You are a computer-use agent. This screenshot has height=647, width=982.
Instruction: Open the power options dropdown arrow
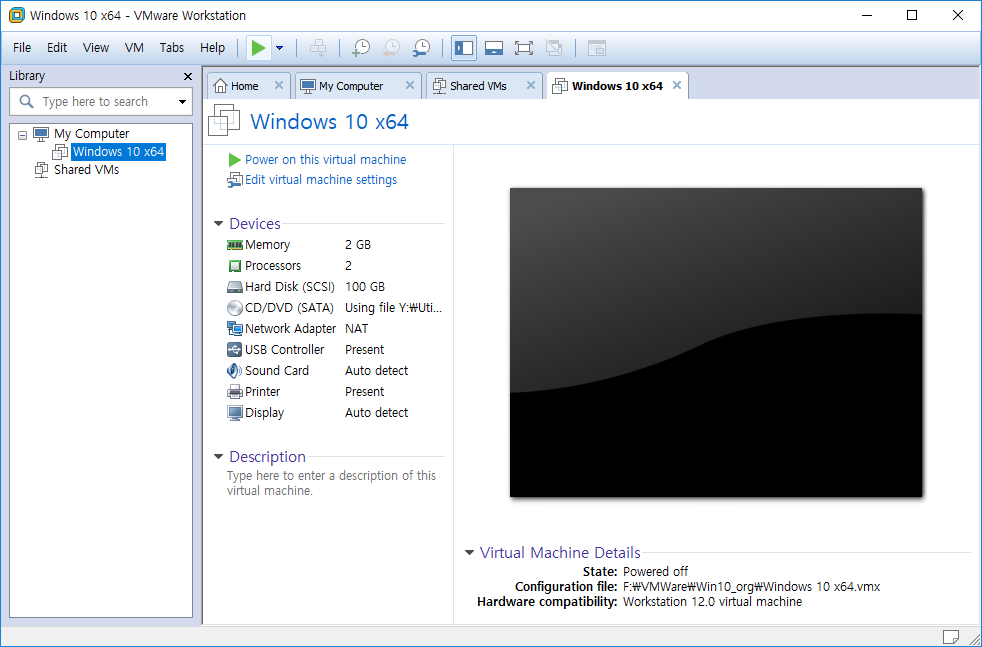click(x=279, y=48)
